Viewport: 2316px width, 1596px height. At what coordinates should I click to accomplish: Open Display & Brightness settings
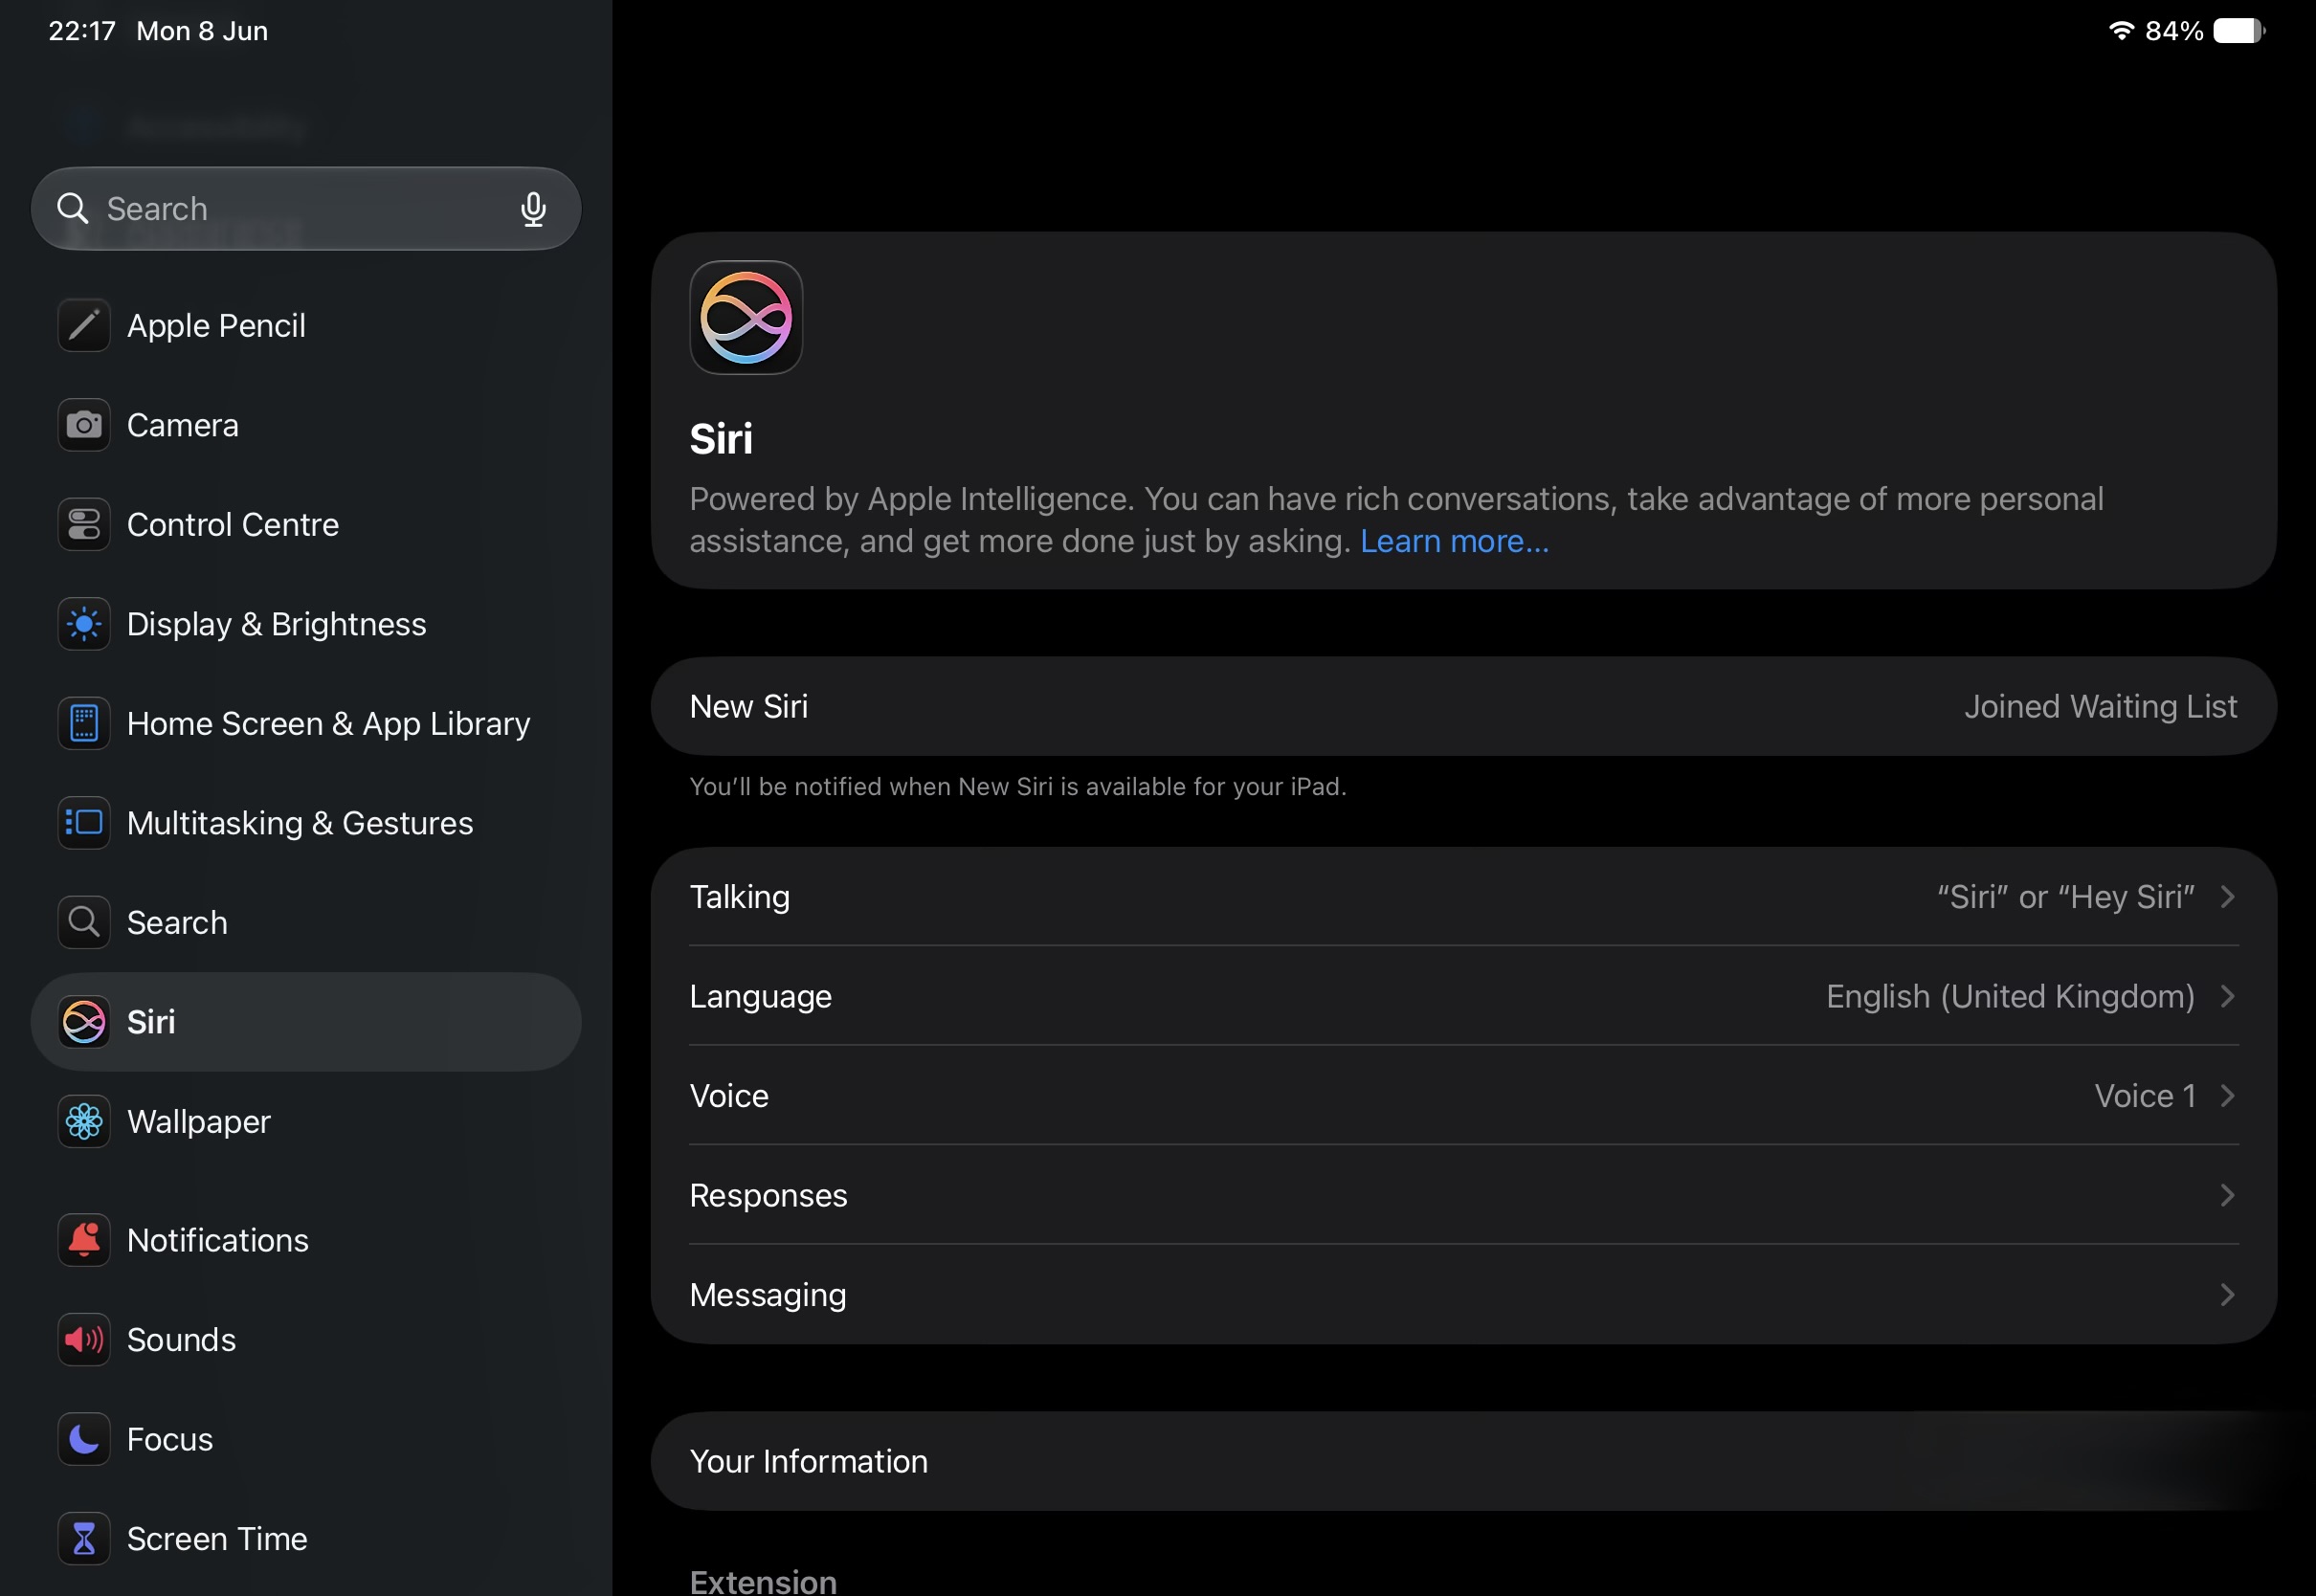pos(306,624)
